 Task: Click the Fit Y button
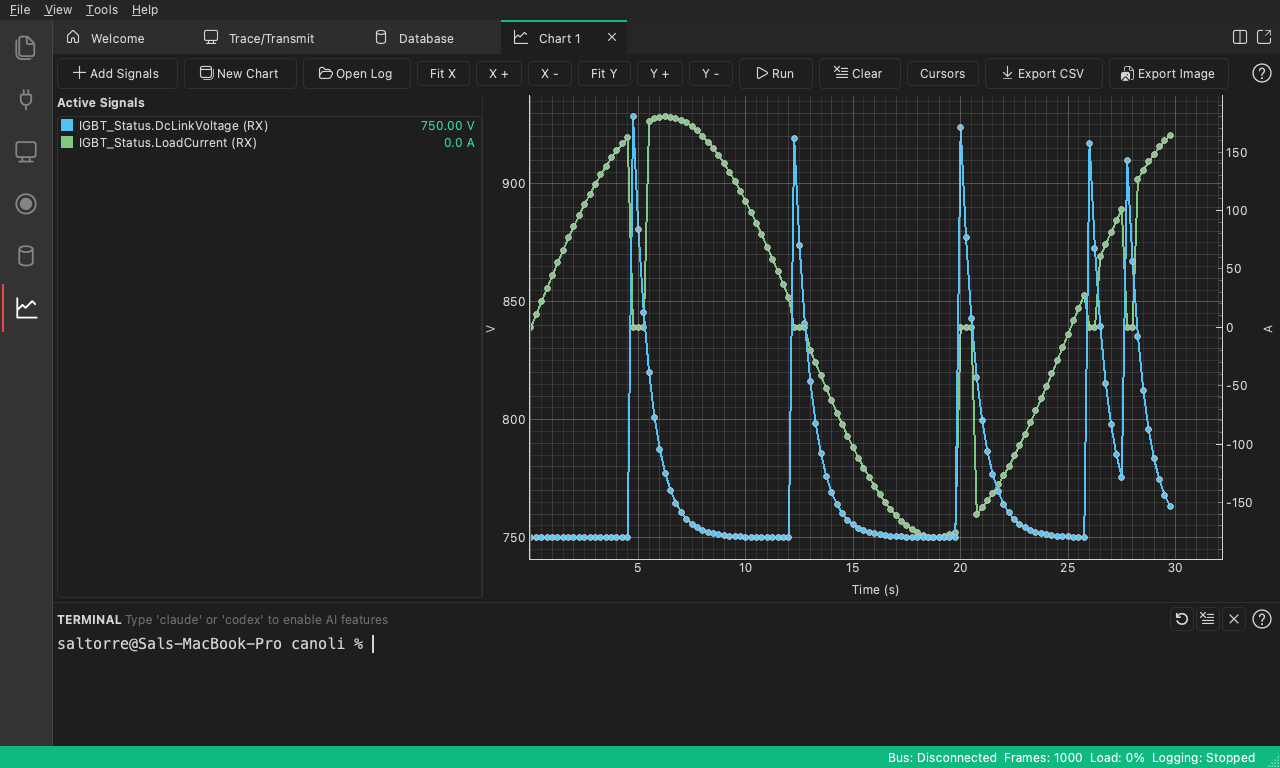[x=604, y=73]
